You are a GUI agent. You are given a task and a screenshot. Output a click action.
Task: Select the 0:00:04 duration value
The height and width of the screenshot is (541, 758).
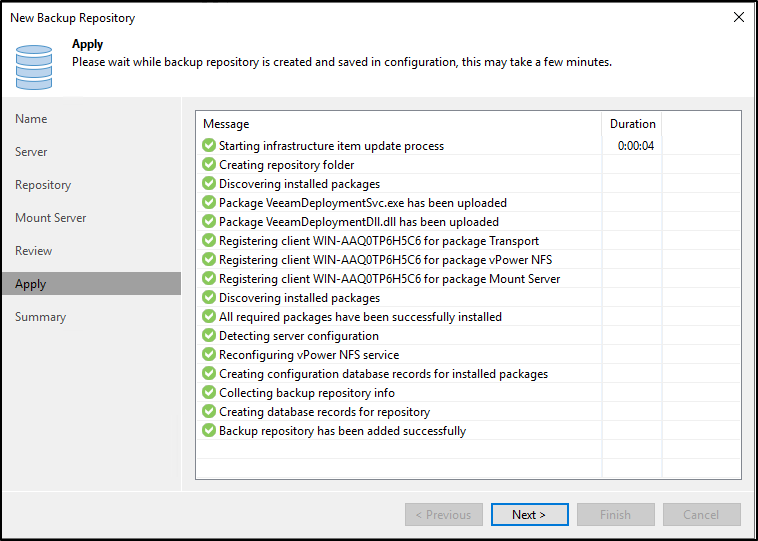636,146
